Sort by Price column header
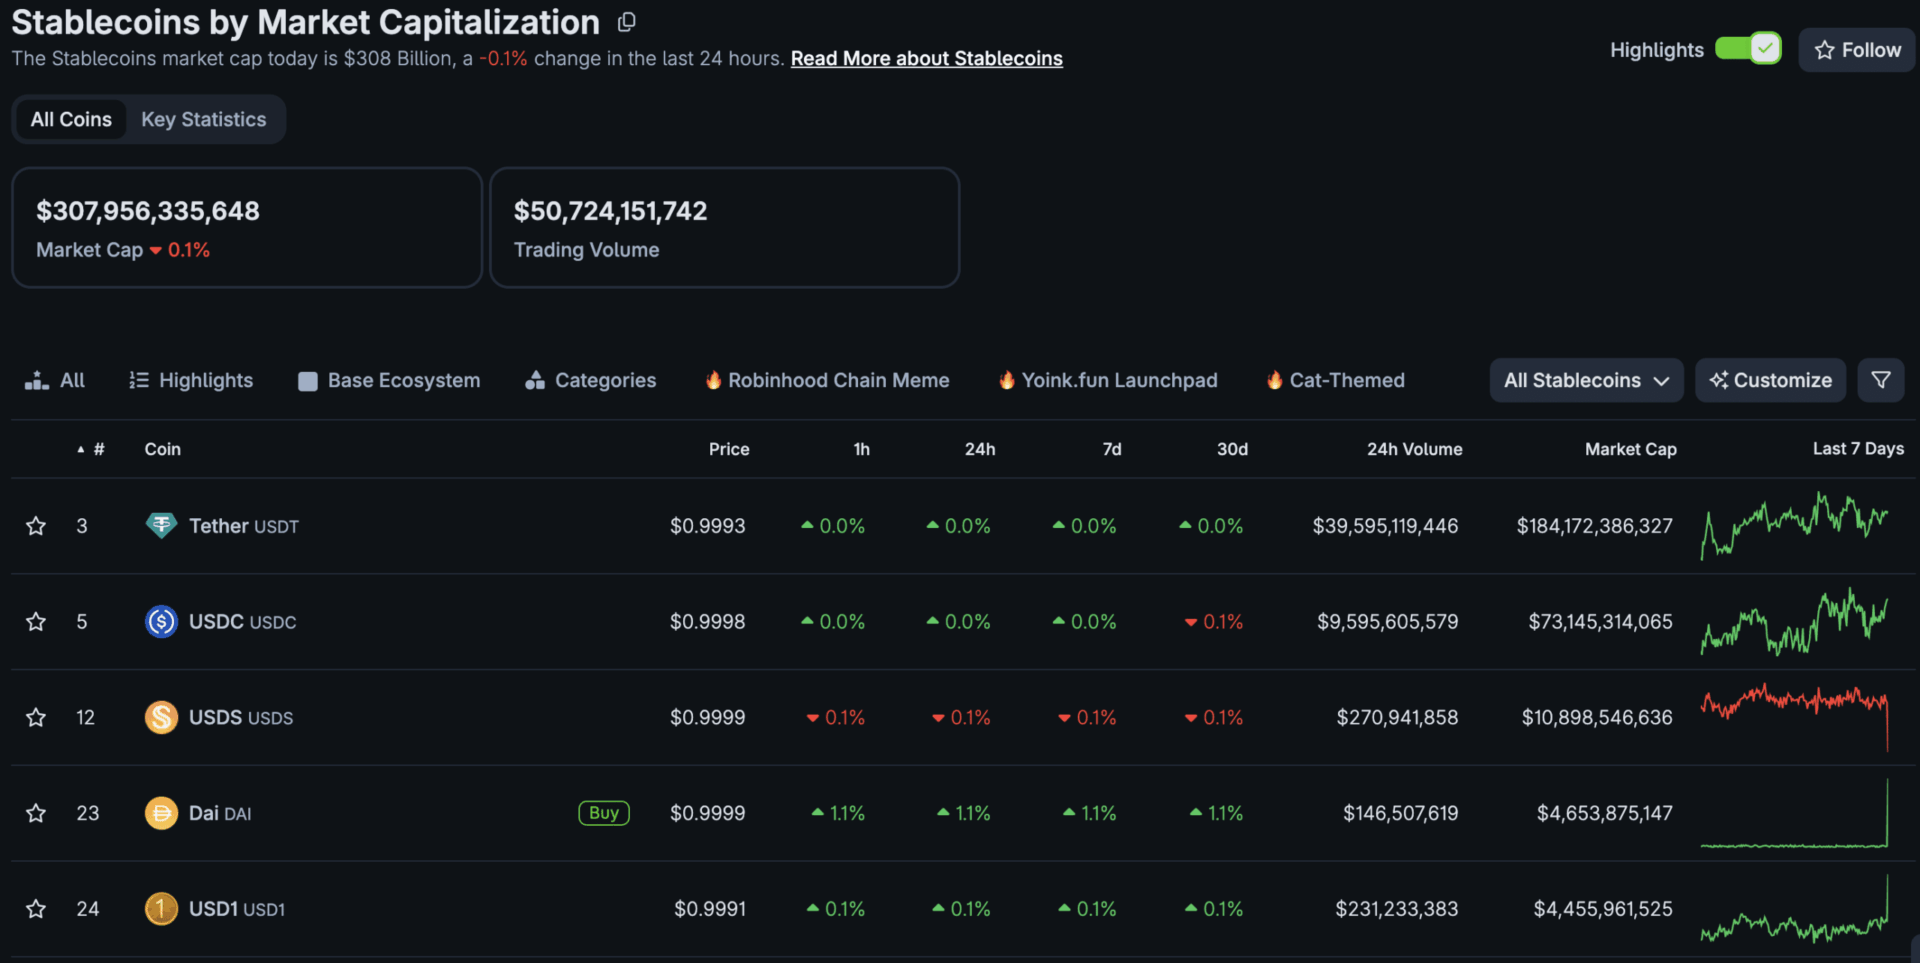The height and width of the screenshot is (963, 1920). [729, 450]
